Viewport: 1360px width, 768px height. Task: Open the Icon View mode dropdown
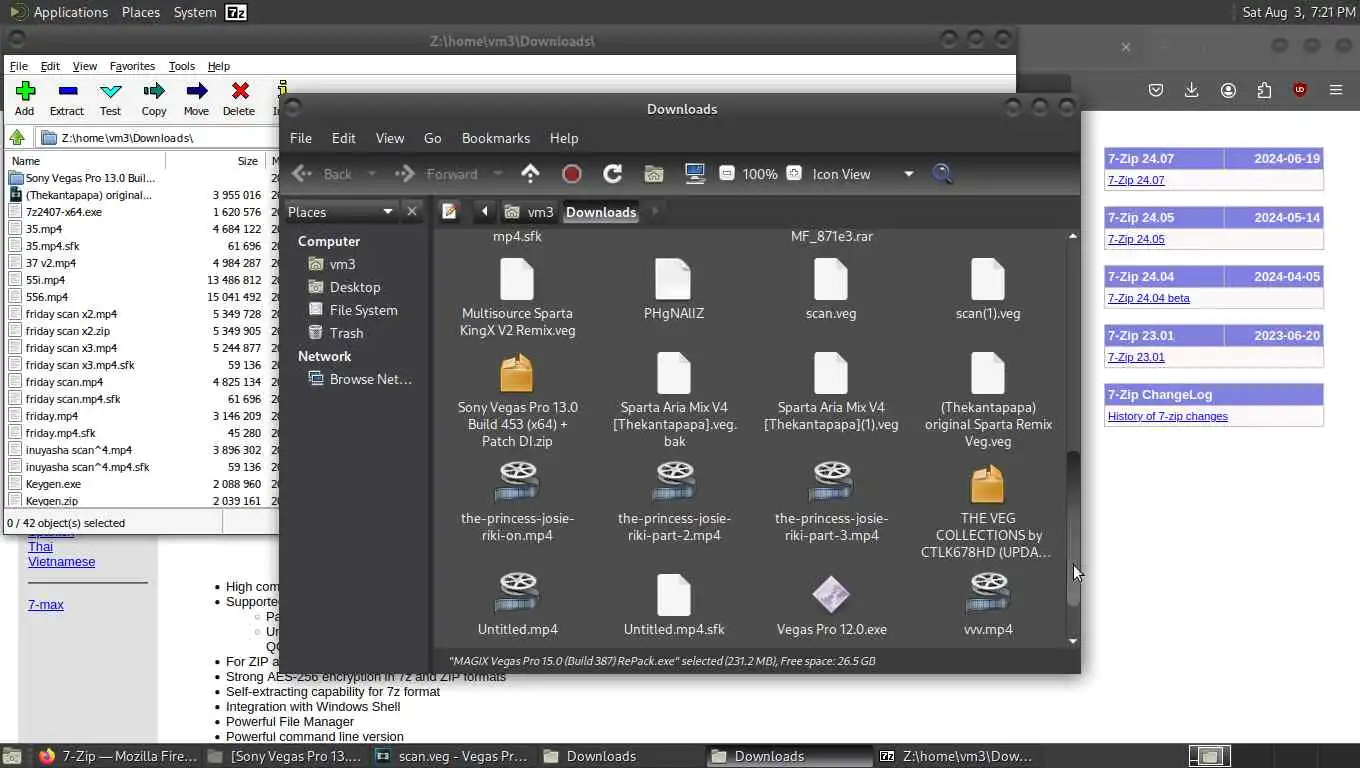tap(862, 174)
